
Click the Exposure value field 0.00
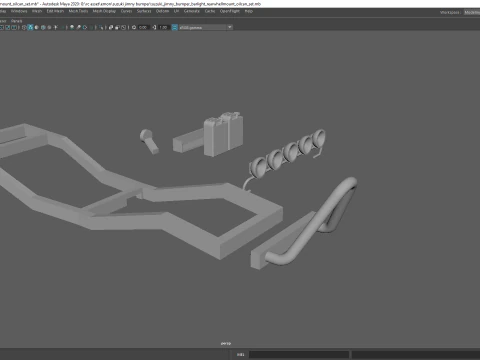pyautogui.click(x=143, y=27)
